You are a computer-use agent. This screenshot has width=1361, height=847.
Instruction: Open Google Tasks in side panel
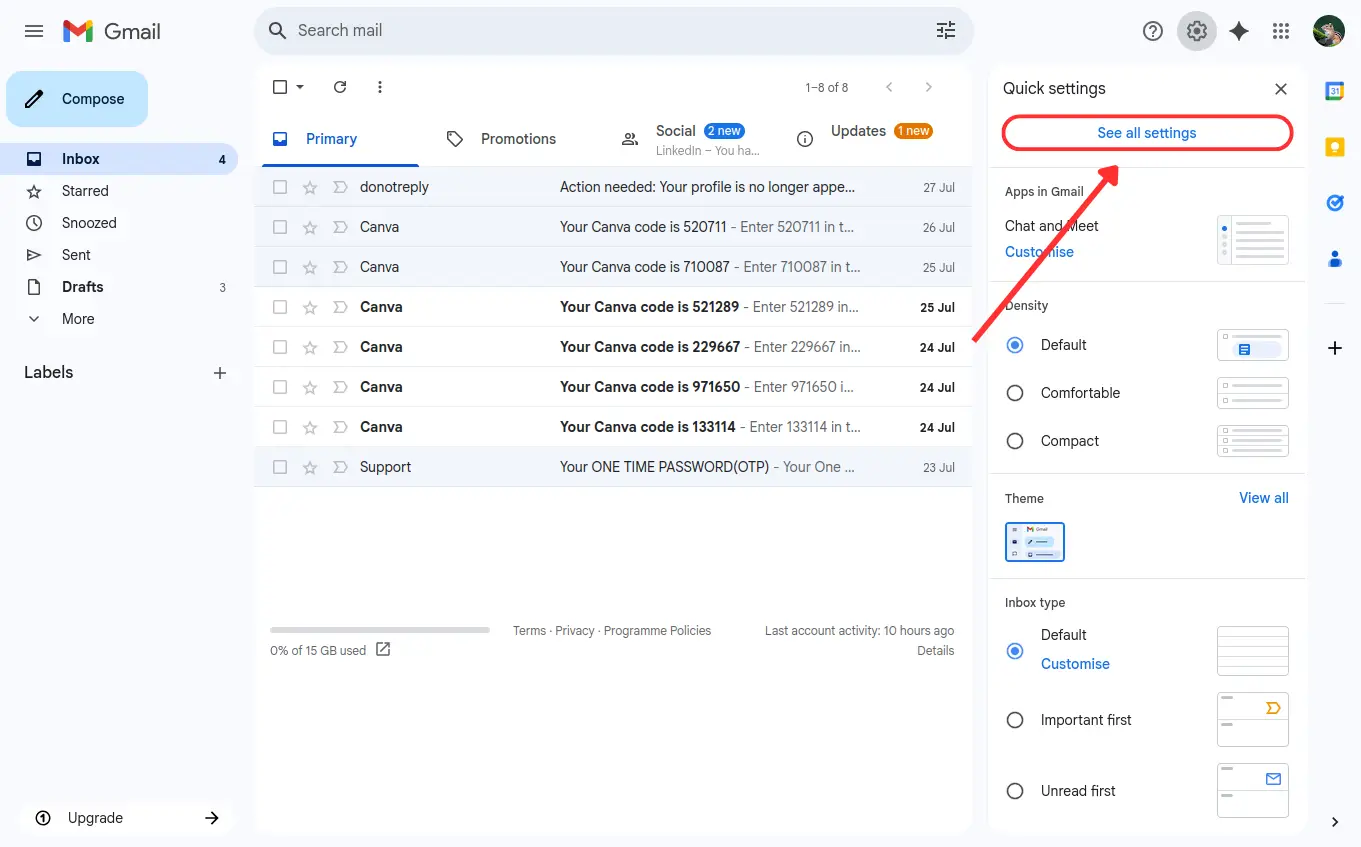[x=1334, y=203]
